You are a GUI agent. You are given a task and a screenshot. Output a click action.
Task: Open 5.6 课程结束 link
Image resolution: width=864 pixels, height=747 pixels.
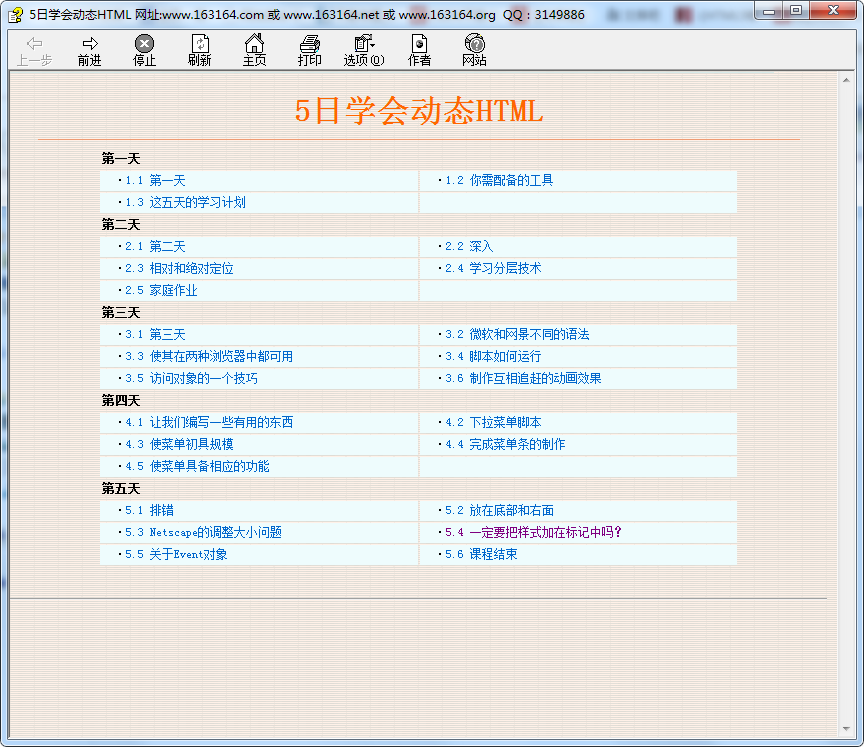(x=493, y=555)
